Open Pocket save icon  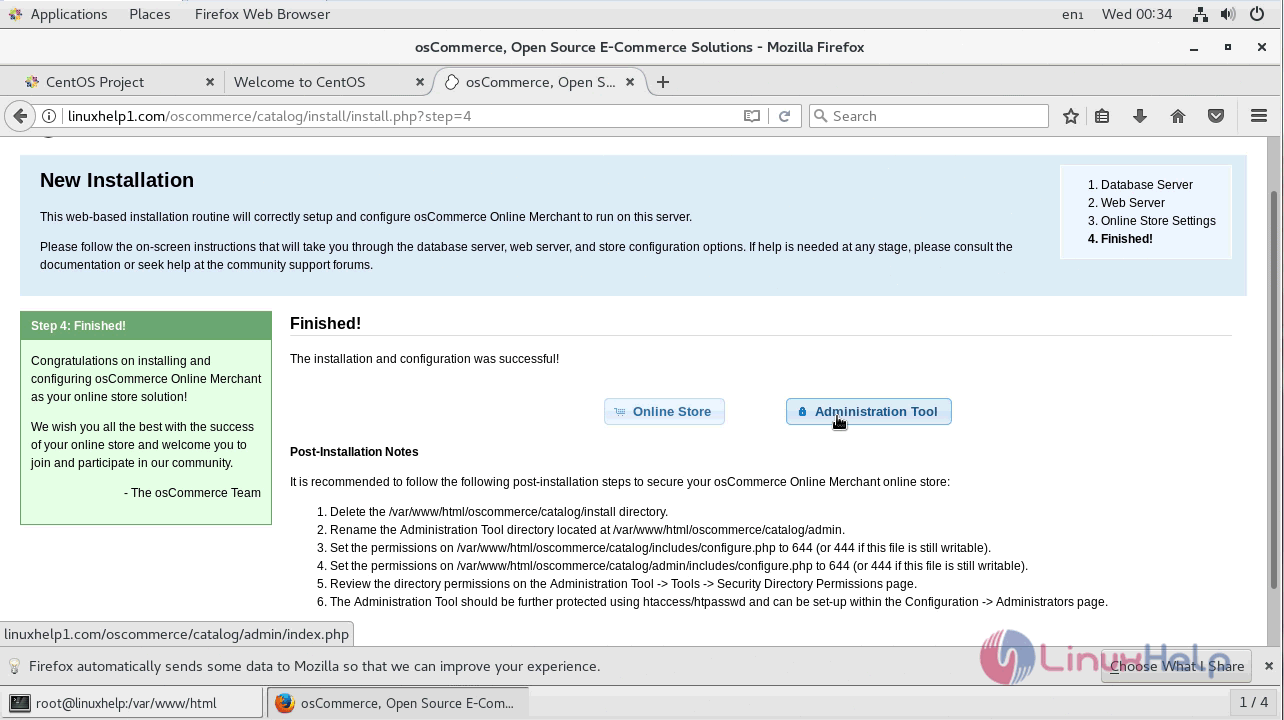pos(1216,116)
